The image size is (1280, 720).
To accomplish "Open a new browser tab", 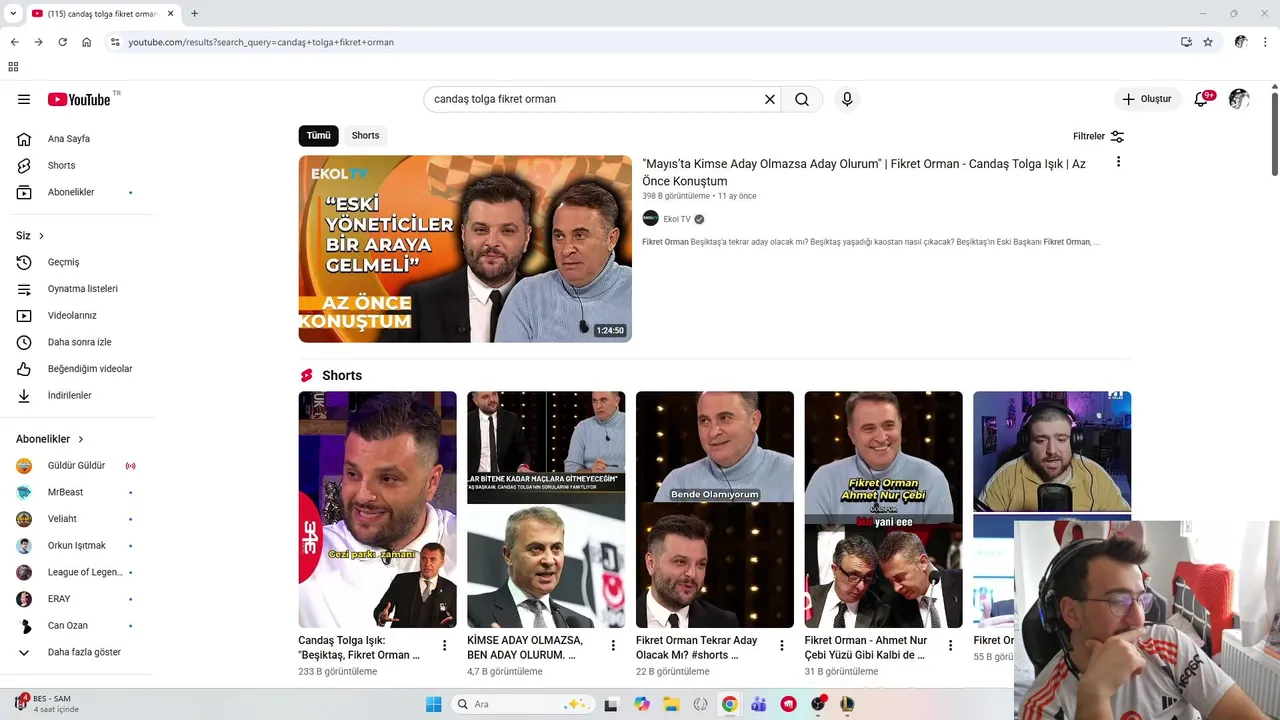I will pyautogui.click(x=194, y=13).
